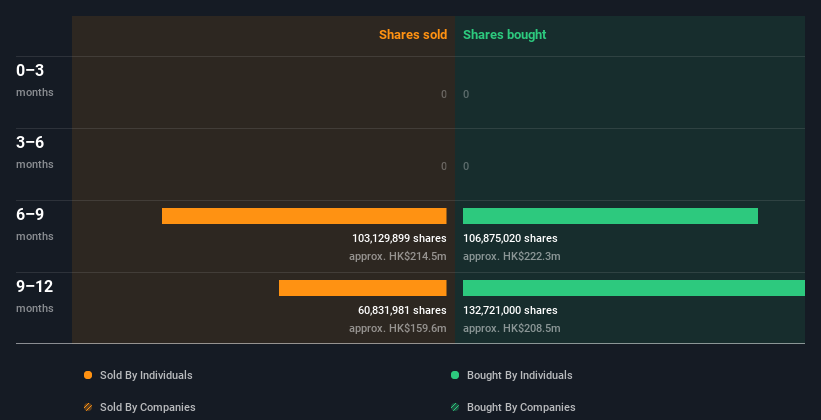Viewport: 821px width, 420px height.
Task: Click the striped Sold By Companies legend icon
Action: click(88, 407)
